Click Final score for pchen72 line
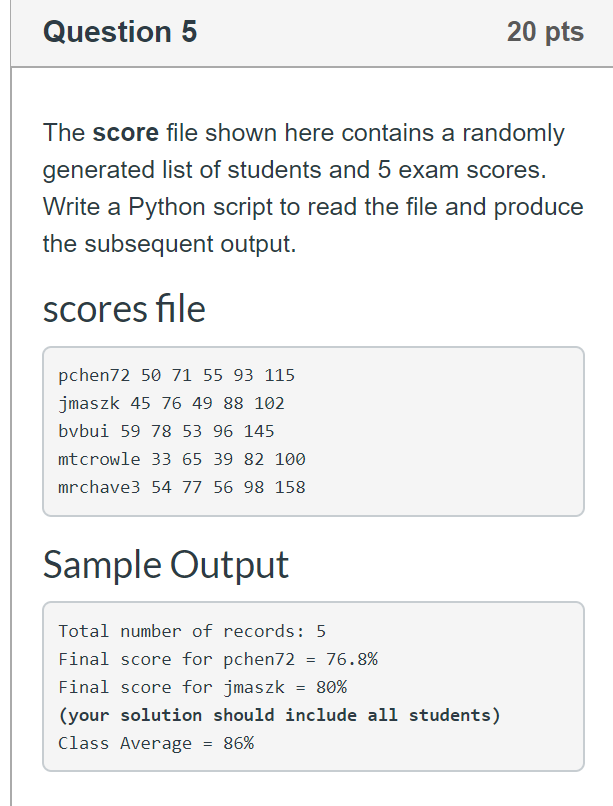 point(218,659)
